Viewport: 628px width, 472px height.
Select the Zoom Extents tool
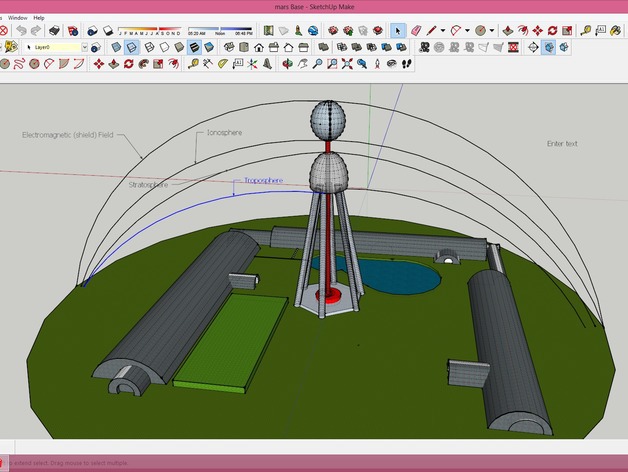pos(347,64)
